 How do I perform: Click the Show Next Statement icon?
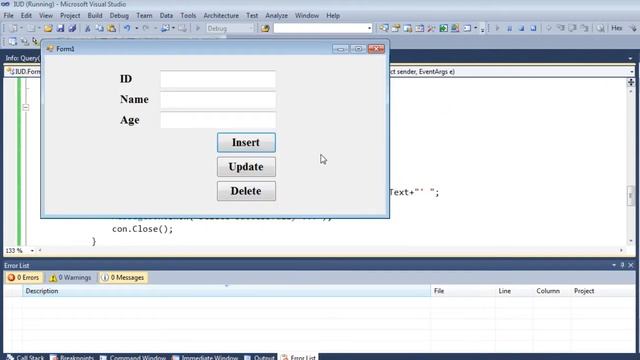[x=549, y=28]
